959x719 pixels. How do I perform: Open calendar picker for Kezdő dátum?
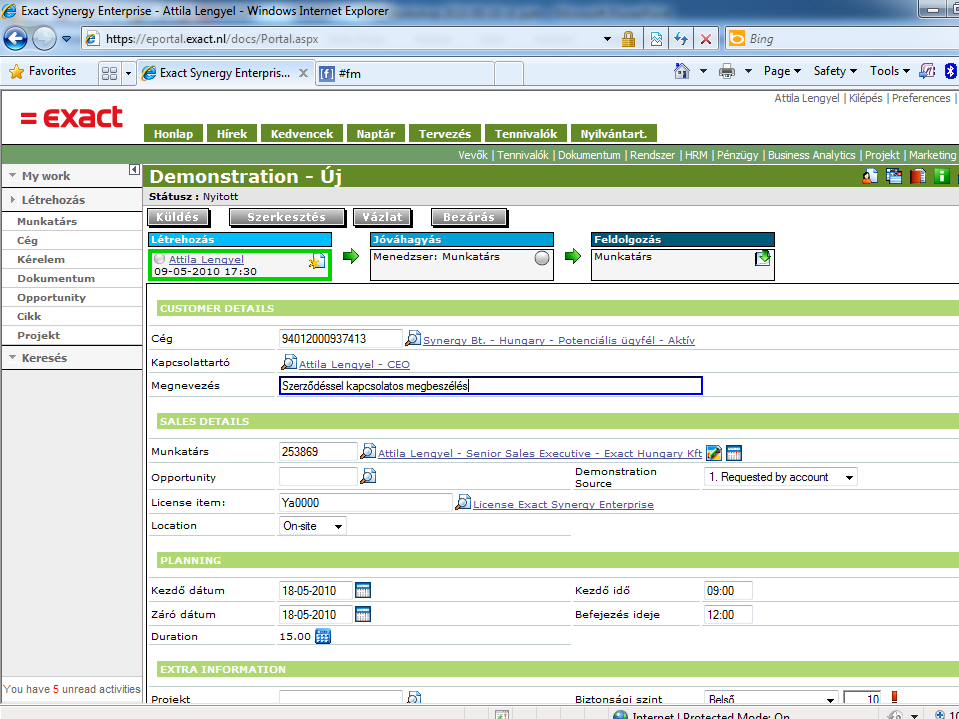pos(363,590)
